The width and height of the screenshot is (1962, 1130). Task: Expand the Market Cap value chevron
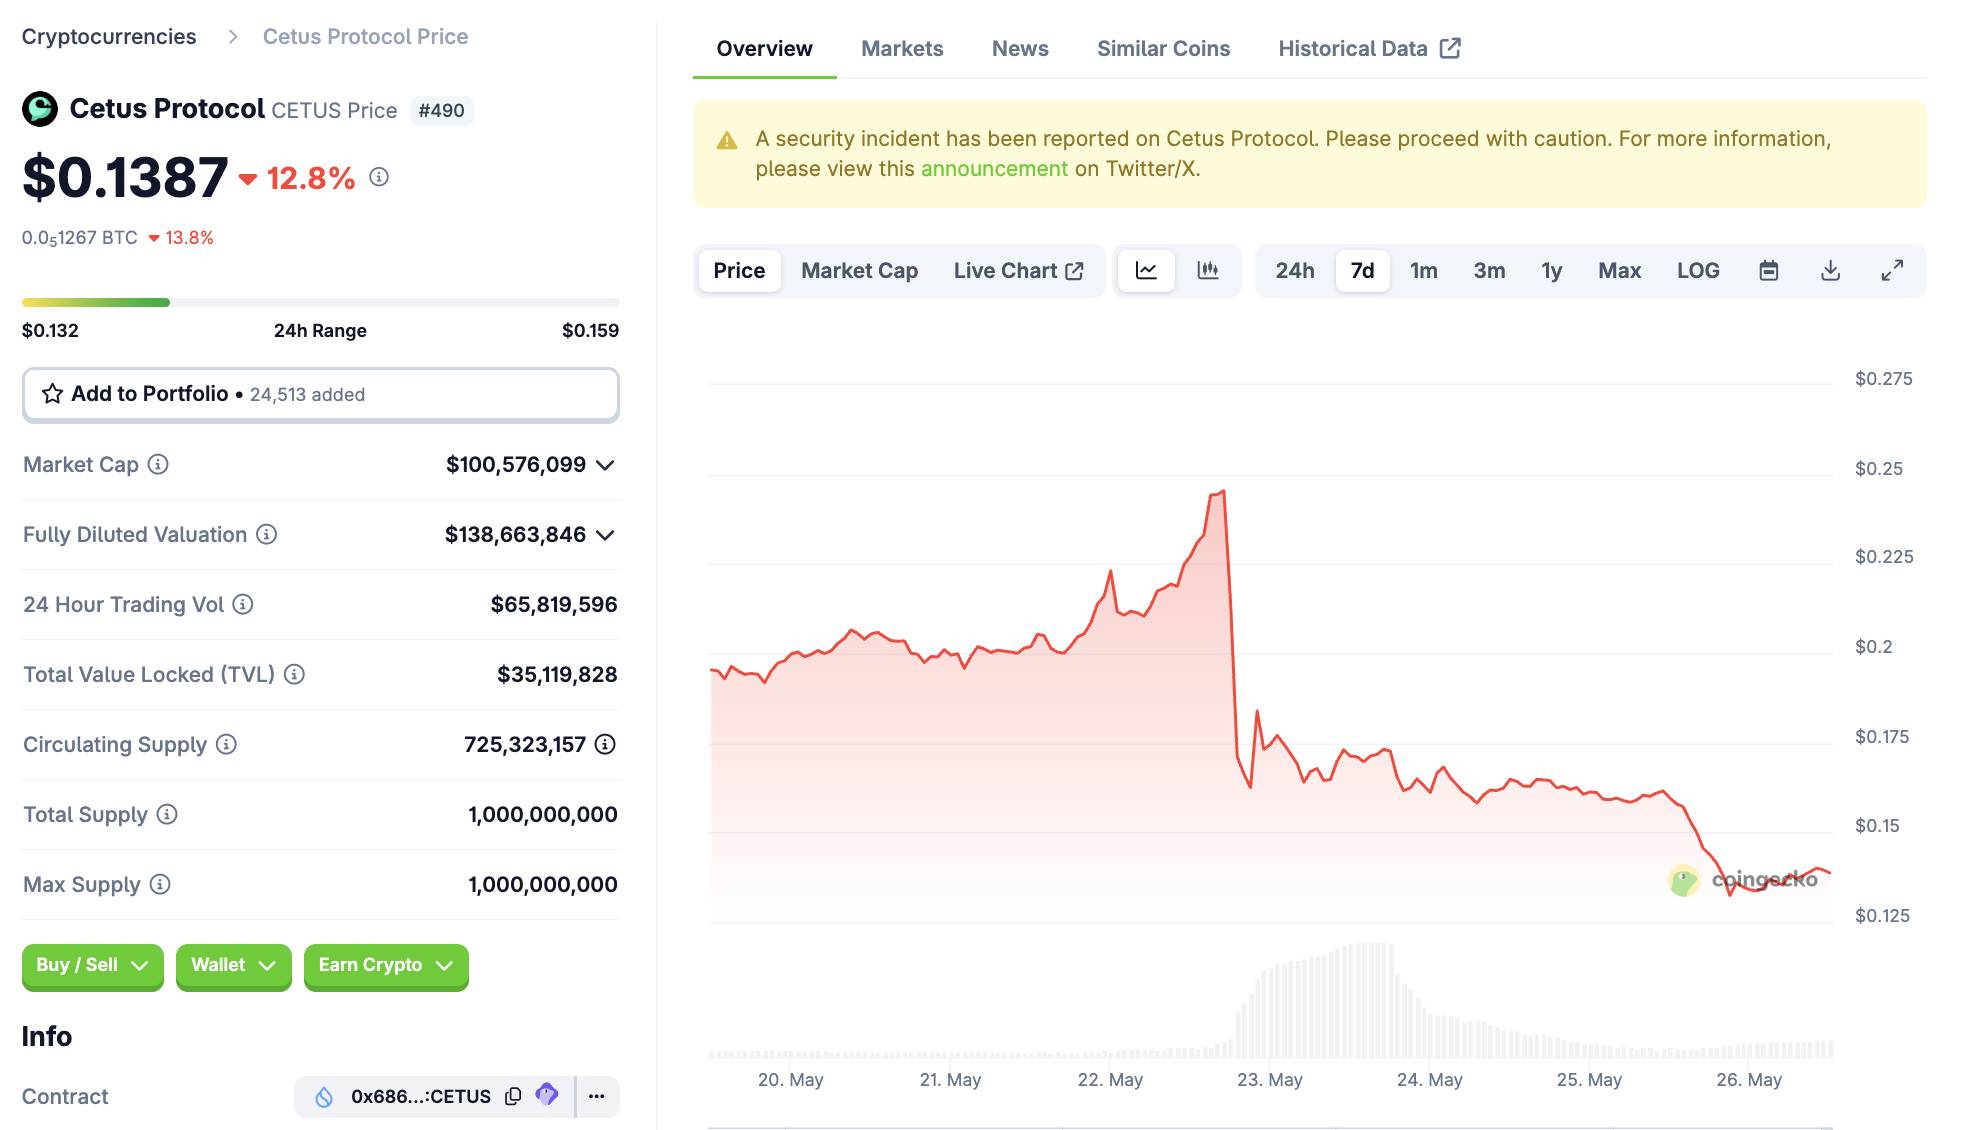605,465
